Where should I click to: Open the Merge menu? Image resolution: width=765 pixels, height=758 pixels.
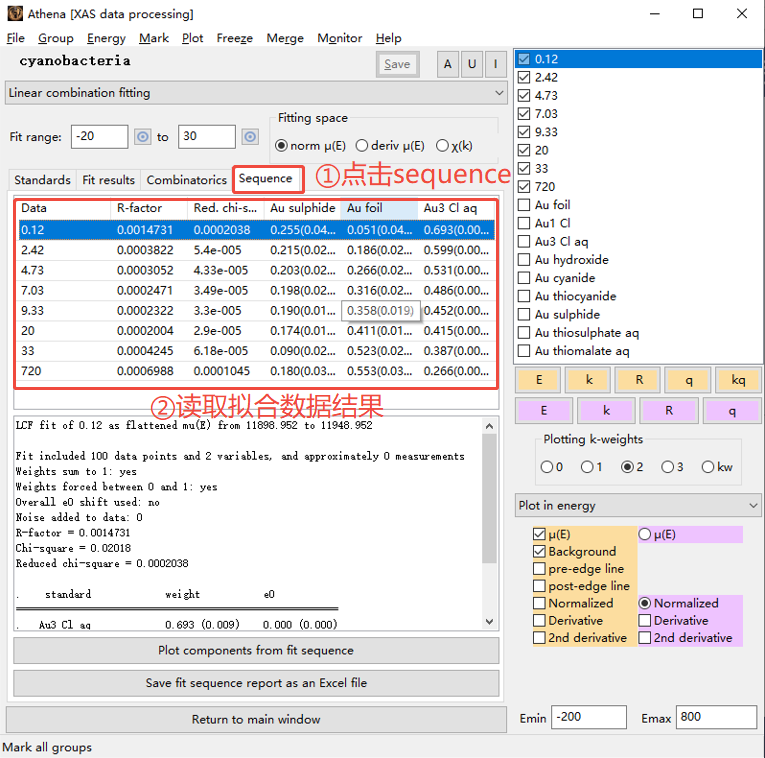(x=285, y=38)
